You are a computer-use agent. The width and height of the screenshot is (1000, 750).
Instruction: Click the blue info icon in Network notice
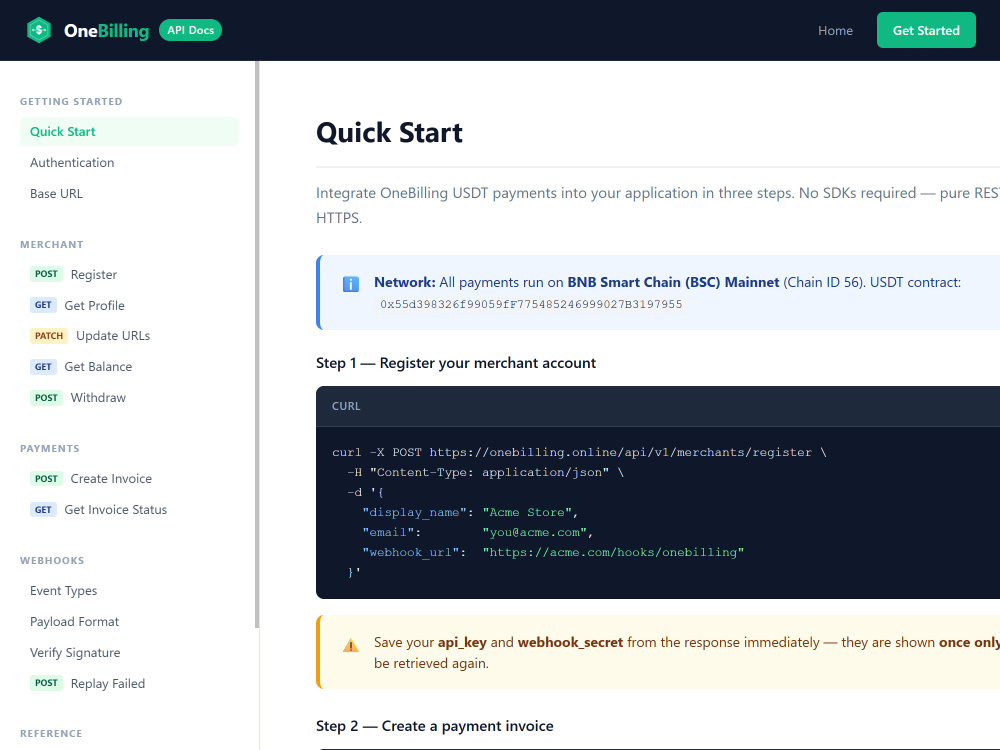pyautogui.click(x=351, y=284)
